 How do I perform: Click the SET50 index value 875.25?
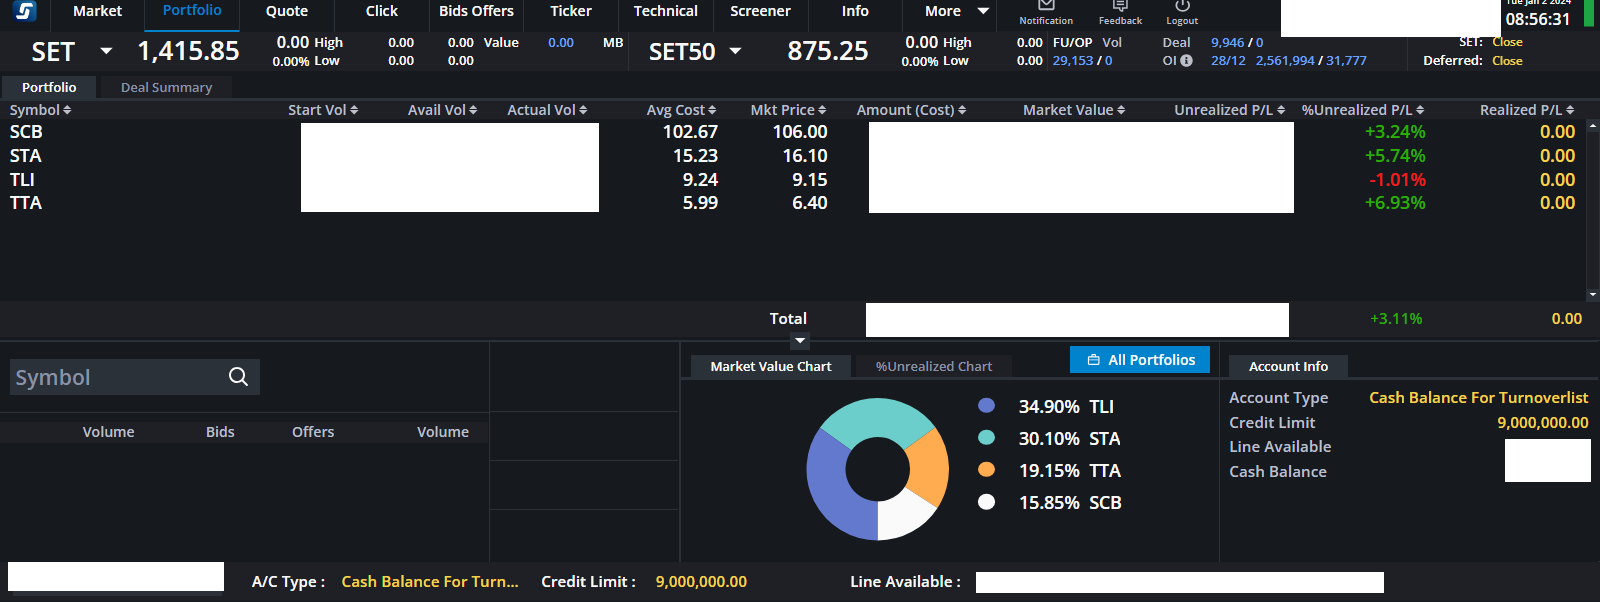tap(828, 51)
